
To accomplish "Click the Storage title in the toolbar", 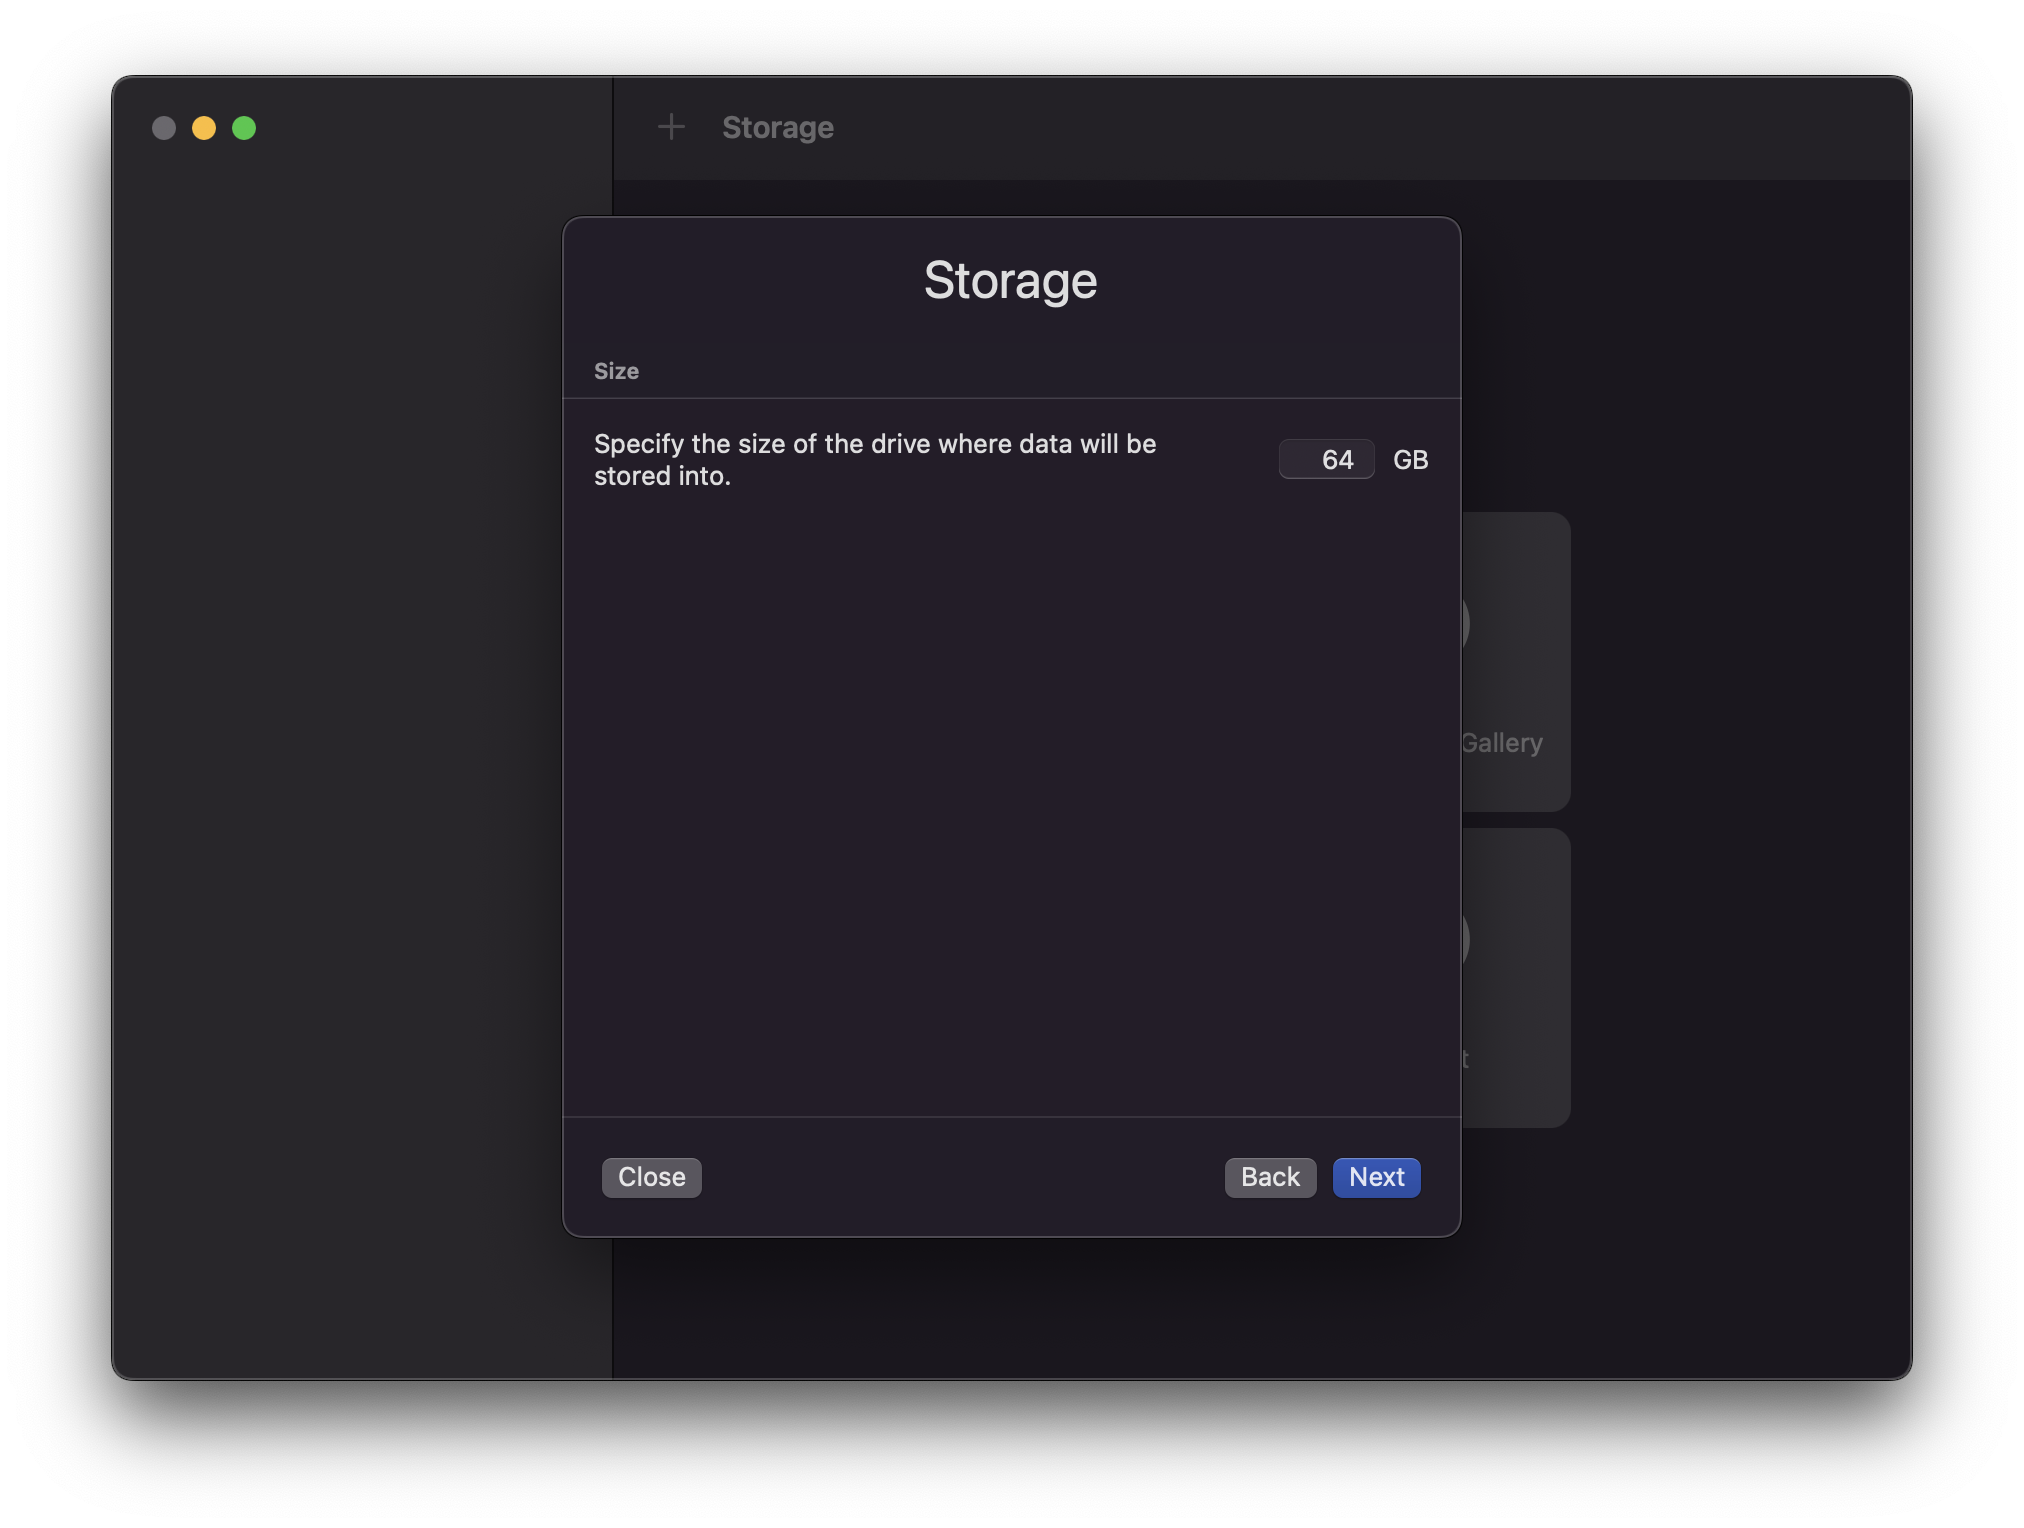I will pyautogui.click(x=778, y=128).
